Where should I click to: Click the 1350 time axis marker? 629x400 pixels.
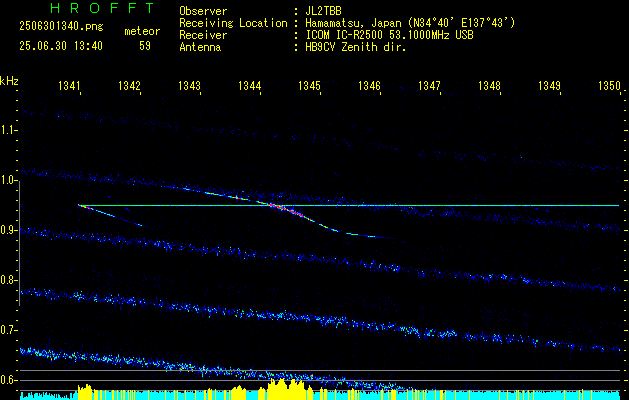coord(609,85)
